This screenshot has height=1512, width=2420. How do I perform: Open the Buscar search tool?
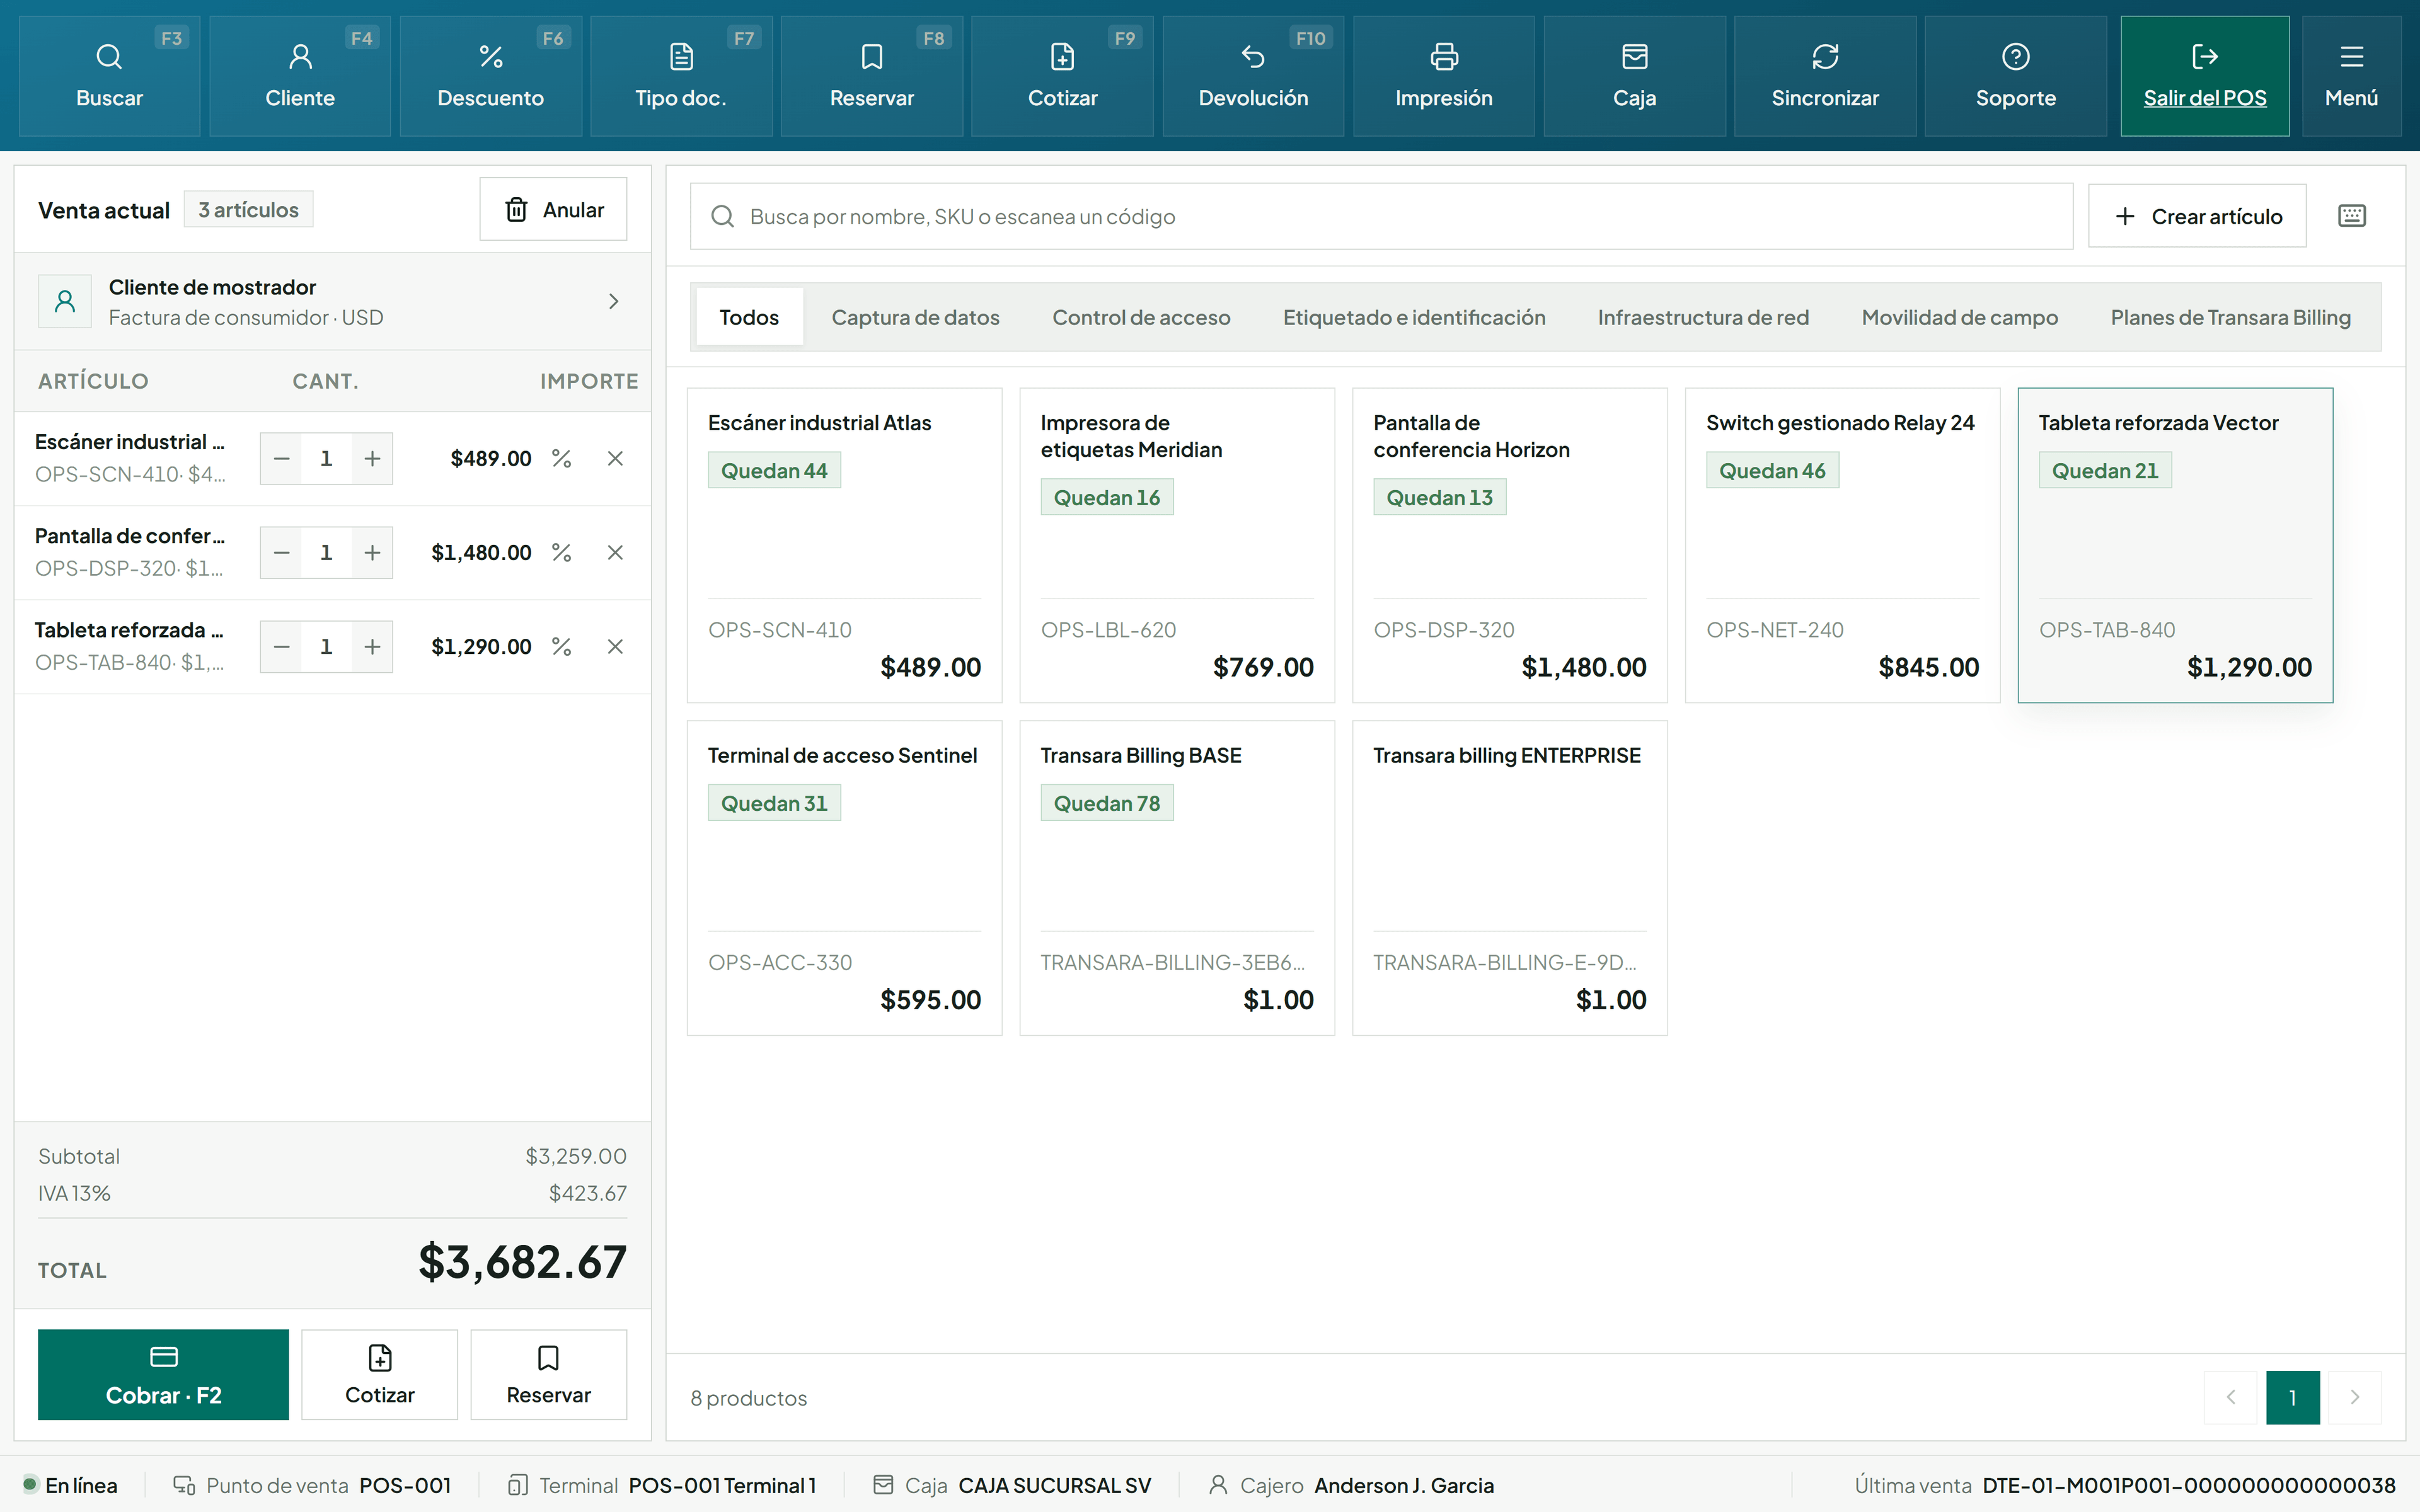coord(109,76)
